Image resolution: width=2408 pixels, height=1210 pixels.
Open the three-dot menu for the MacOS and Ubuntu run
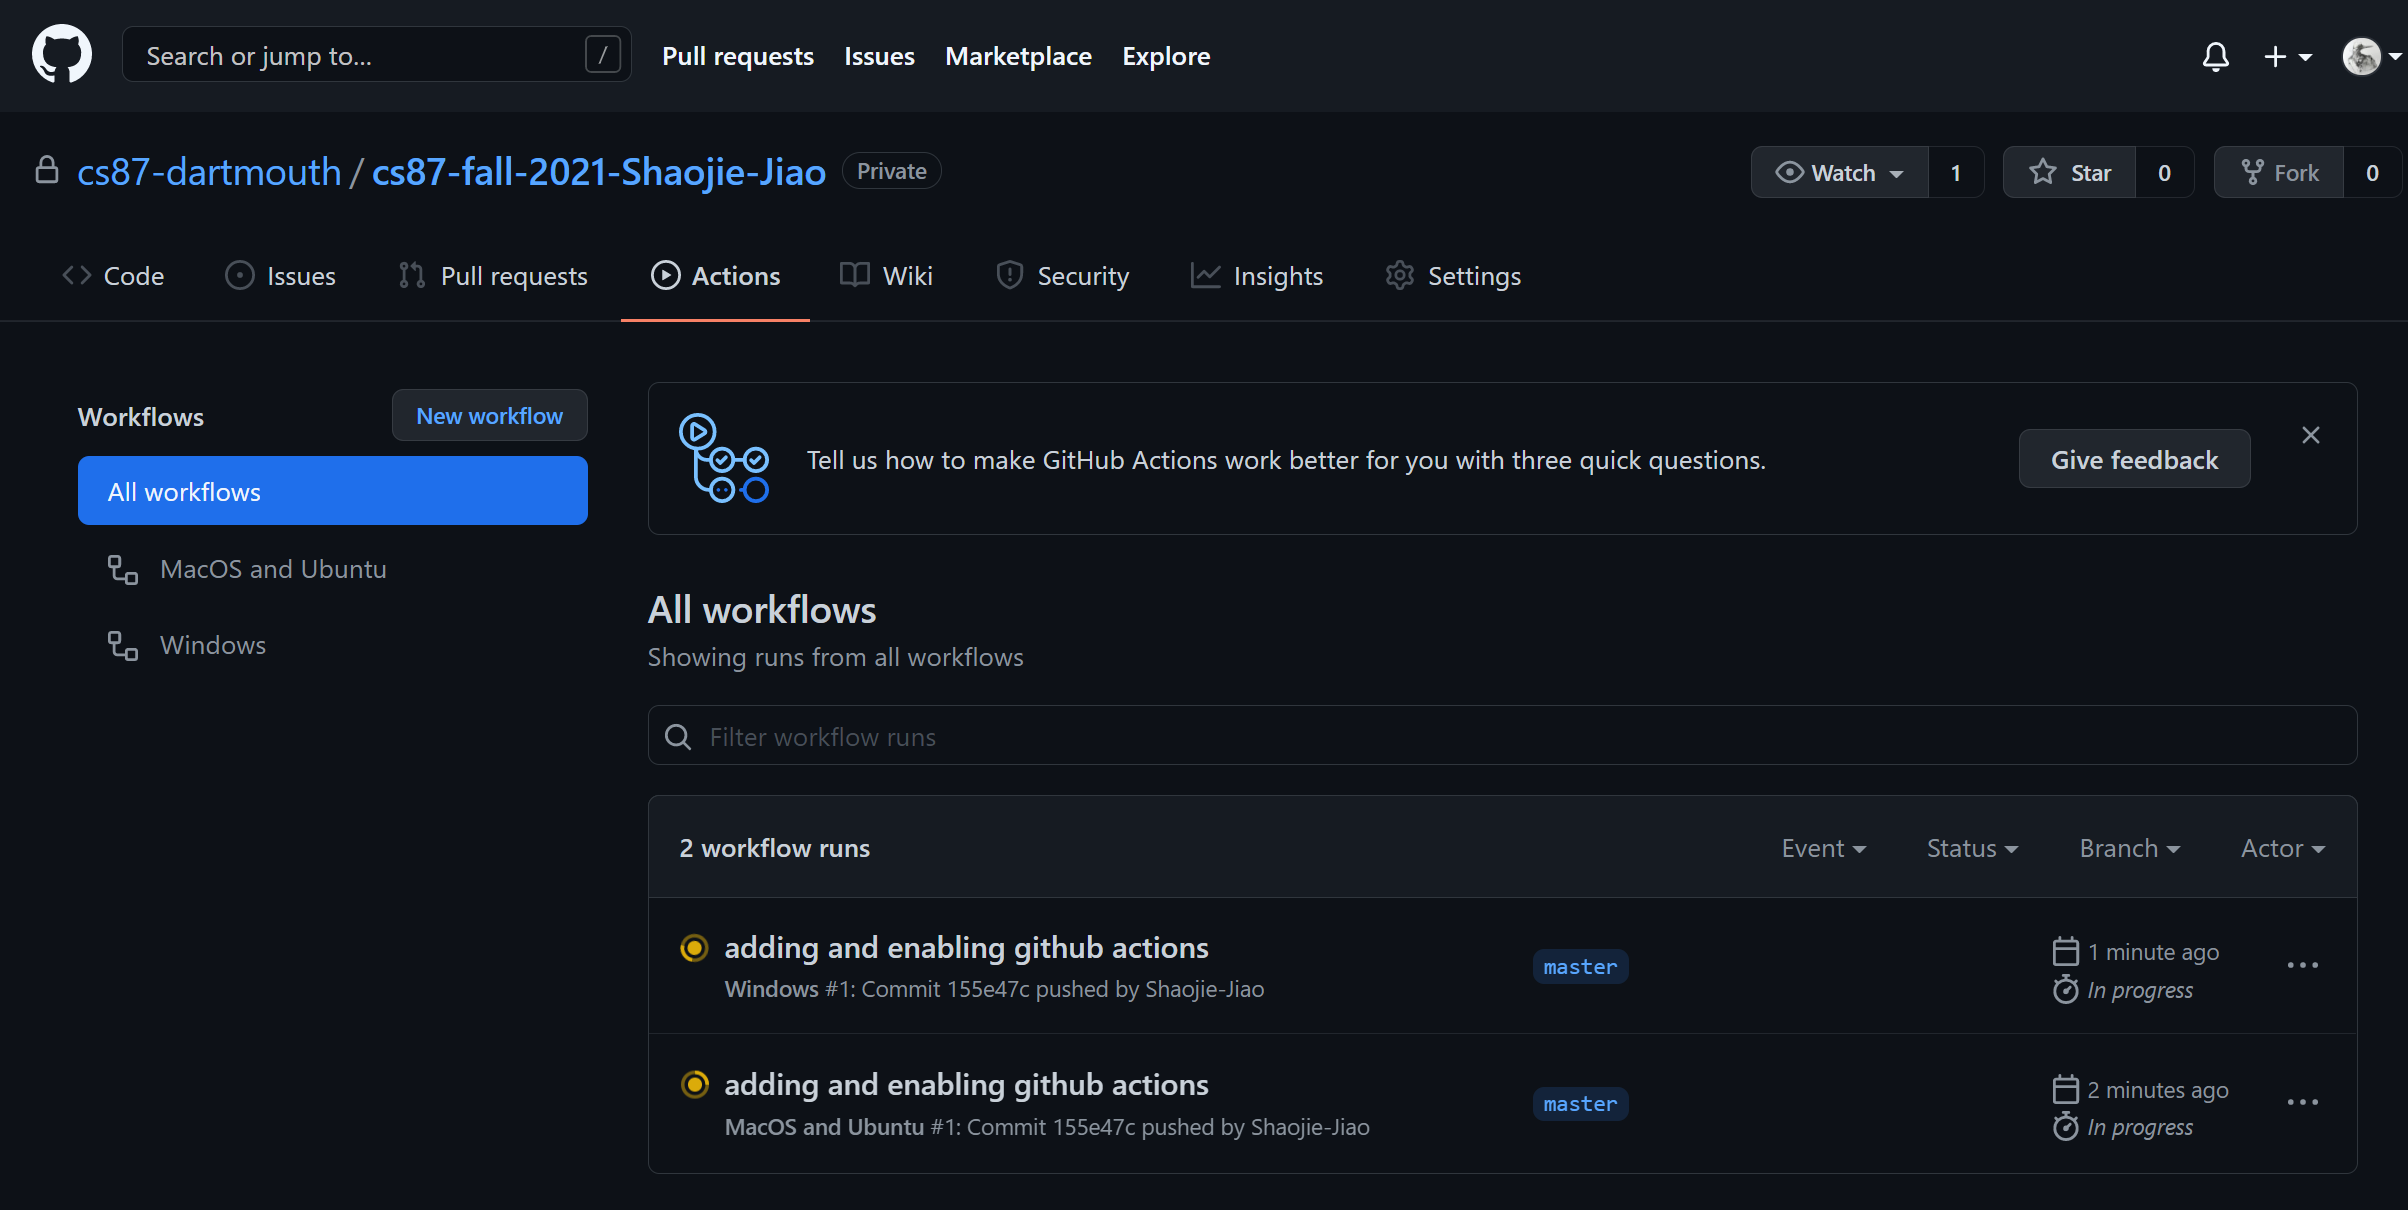click(2302, 1102)
